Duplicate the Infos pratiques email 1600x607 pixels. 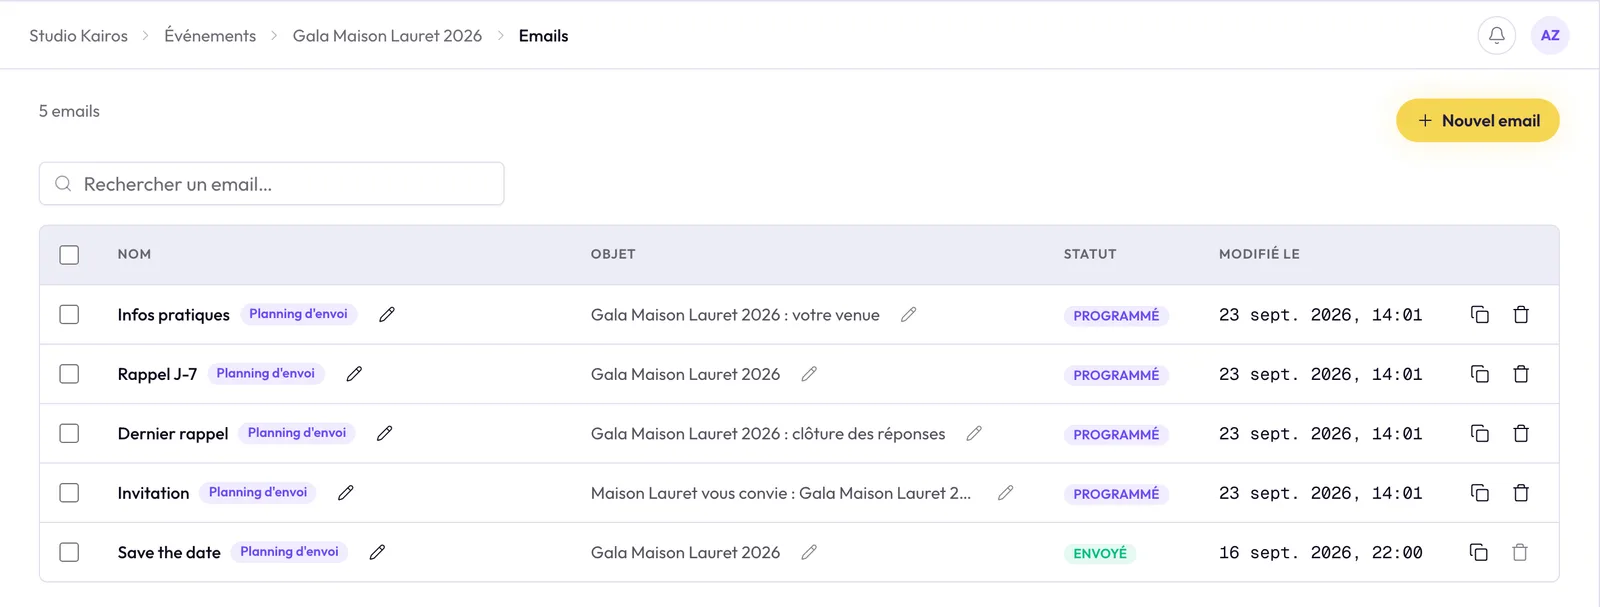[x=1480, y=315]
